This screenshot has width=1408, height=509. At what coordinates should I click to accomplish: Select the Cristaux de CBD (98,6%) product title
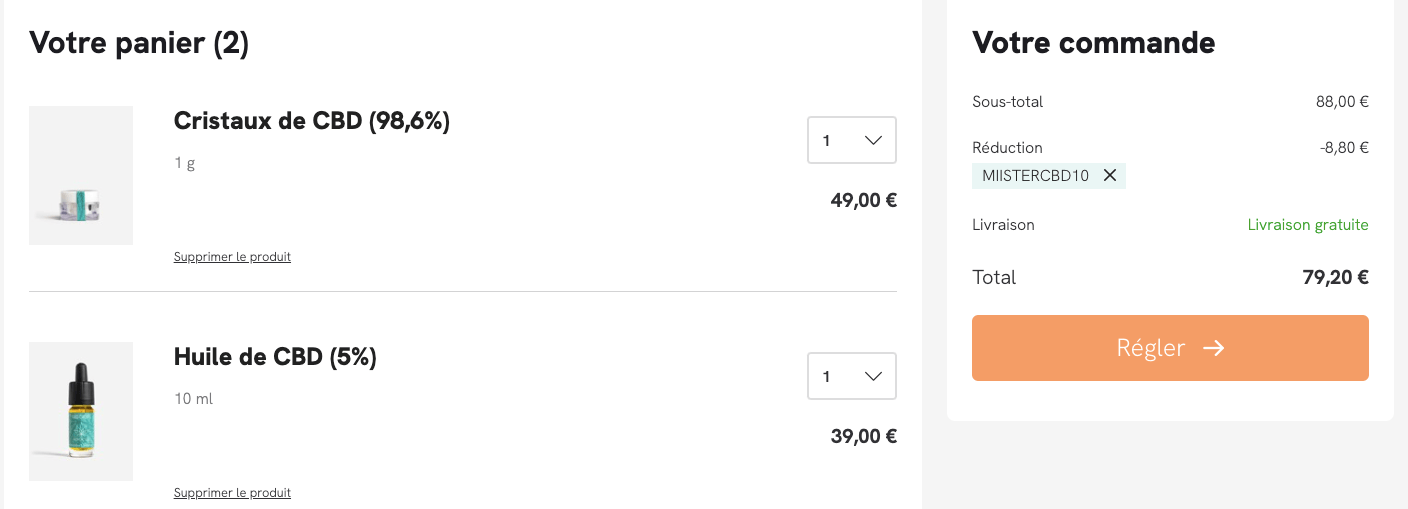click(312, 121)
